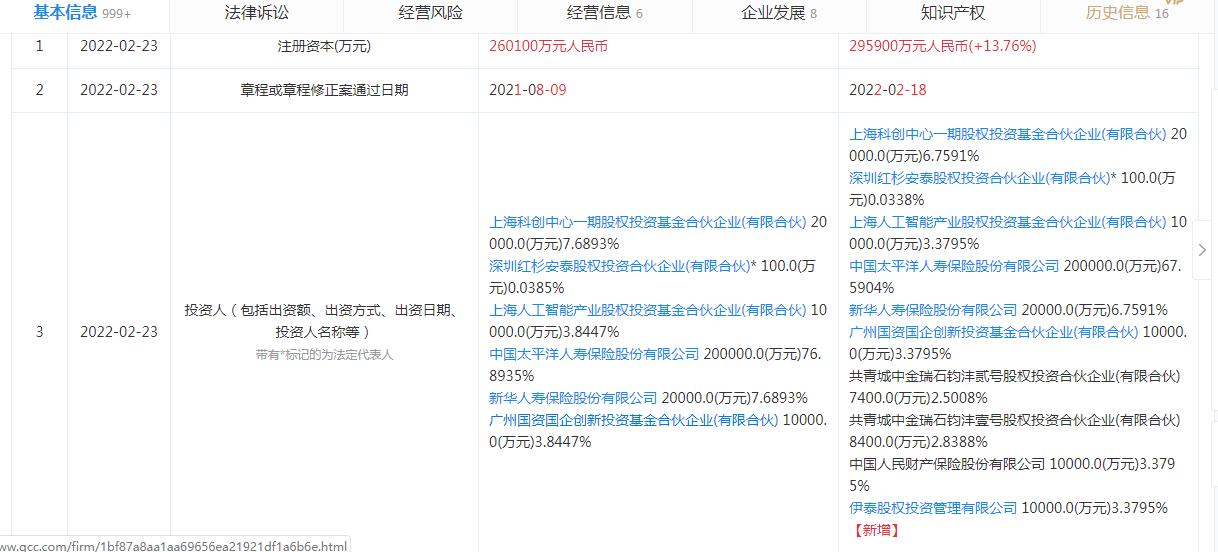Select date 2022-02-18
The height and width of the screenshot is (552, 1218).
click(888, 90)
